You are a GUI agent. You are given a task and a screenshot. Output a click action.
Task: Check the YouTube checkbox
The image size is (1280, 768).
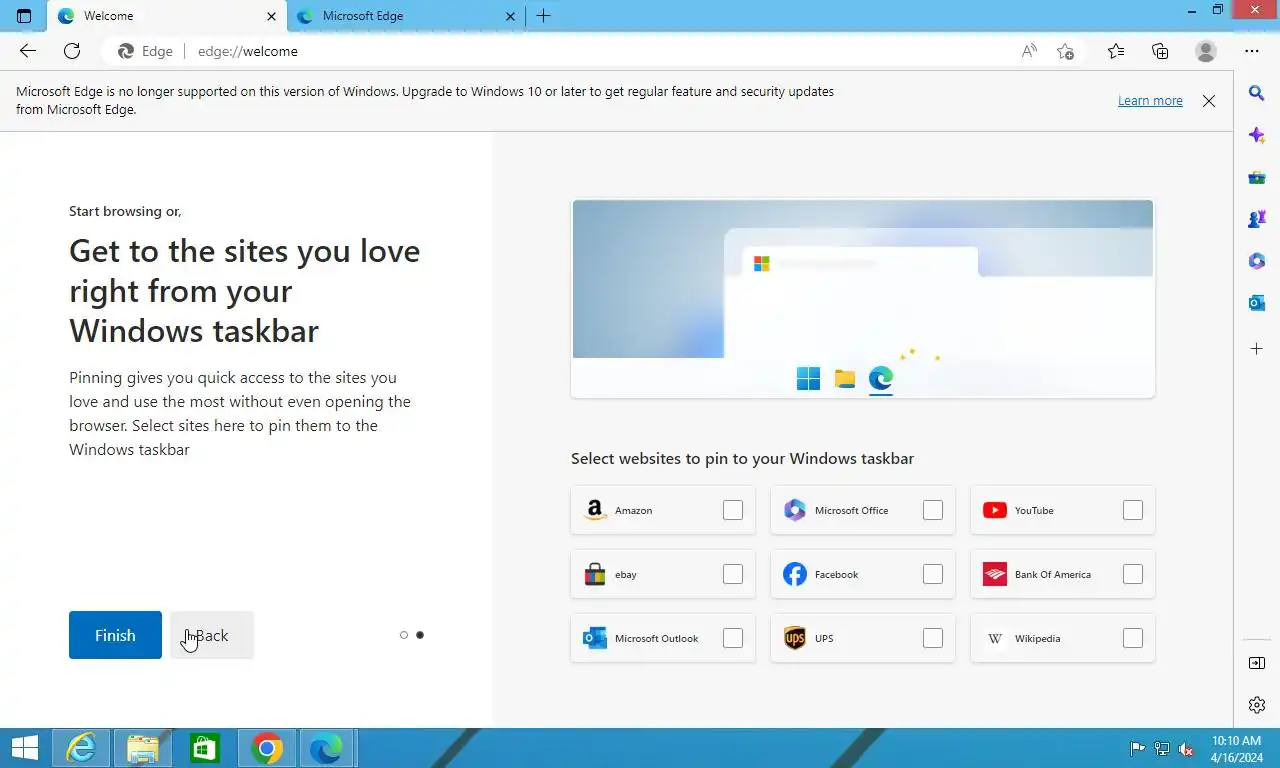click(1133, 510)
